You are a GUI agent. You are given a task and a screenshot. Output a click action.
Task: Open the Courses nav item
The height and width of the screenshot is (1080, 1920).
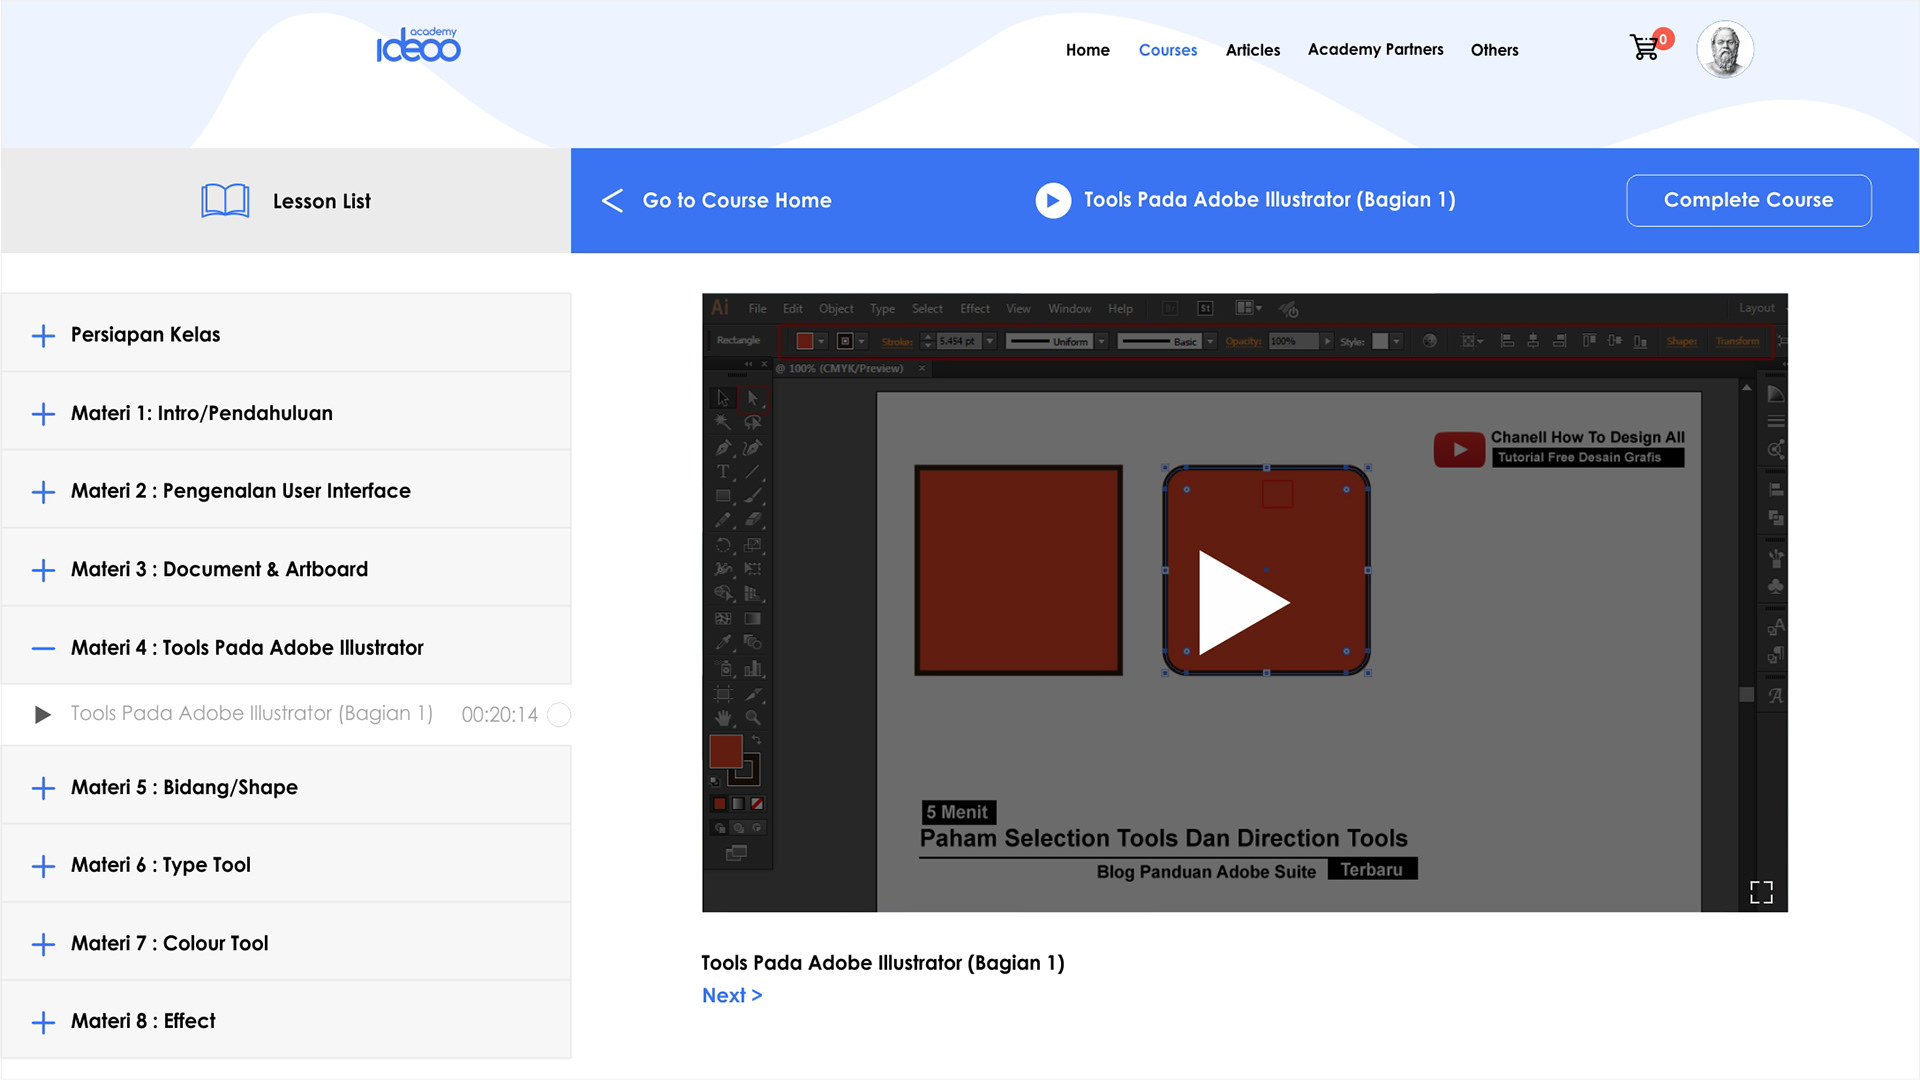click(x=1167, y=50)
